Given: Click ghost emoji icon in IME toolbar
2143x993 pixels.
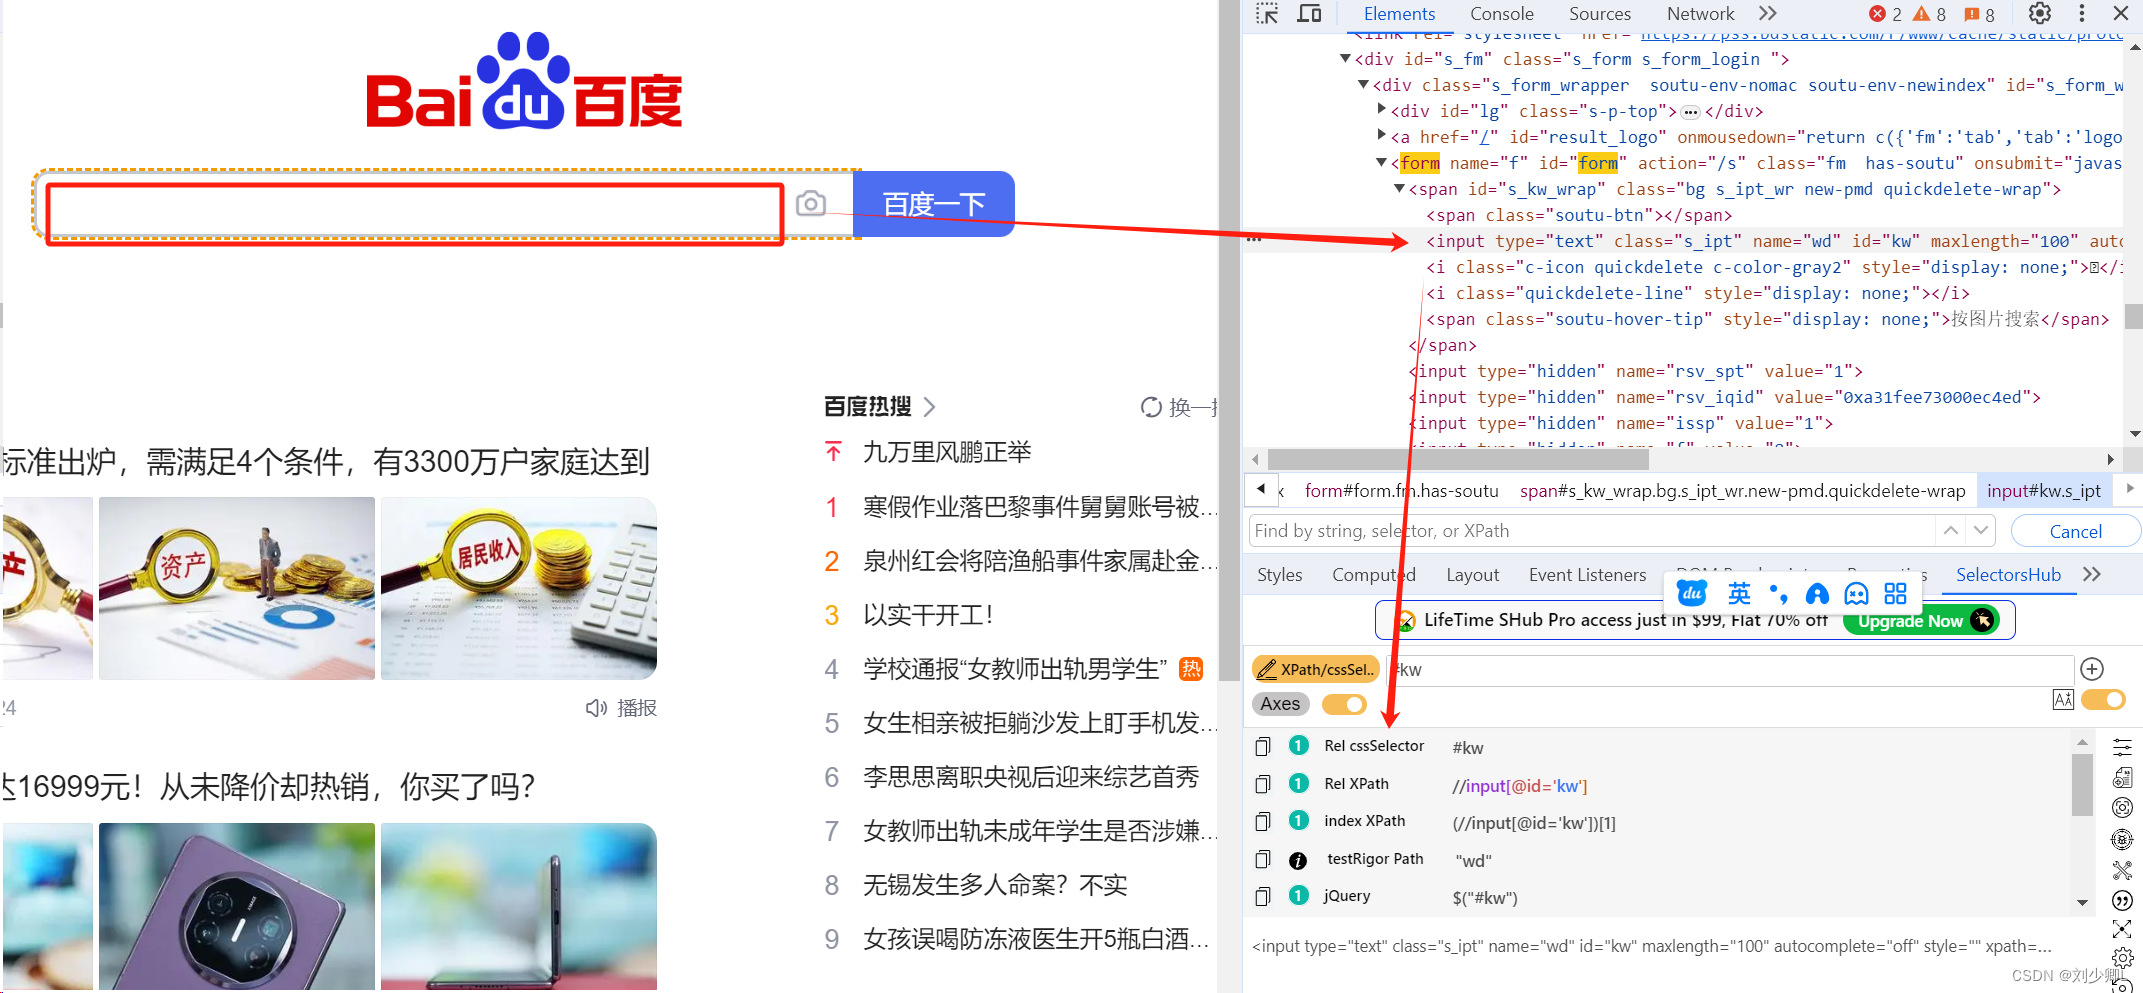Looking at the screenshot, I should [1856, 594].
